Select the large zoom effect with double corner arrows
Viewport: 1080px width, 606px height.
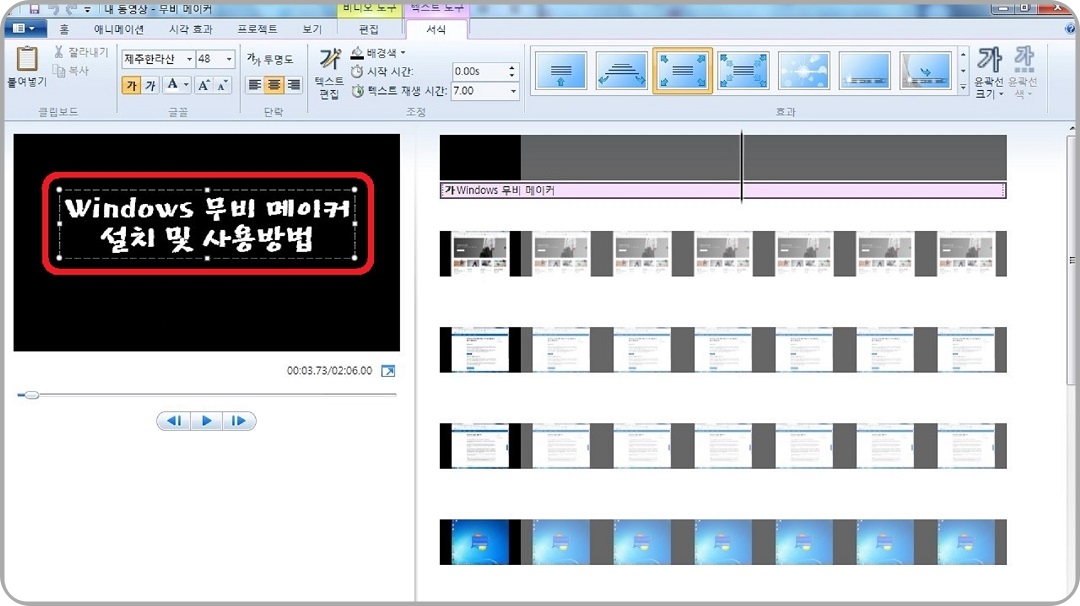click(x=743, y=70)
